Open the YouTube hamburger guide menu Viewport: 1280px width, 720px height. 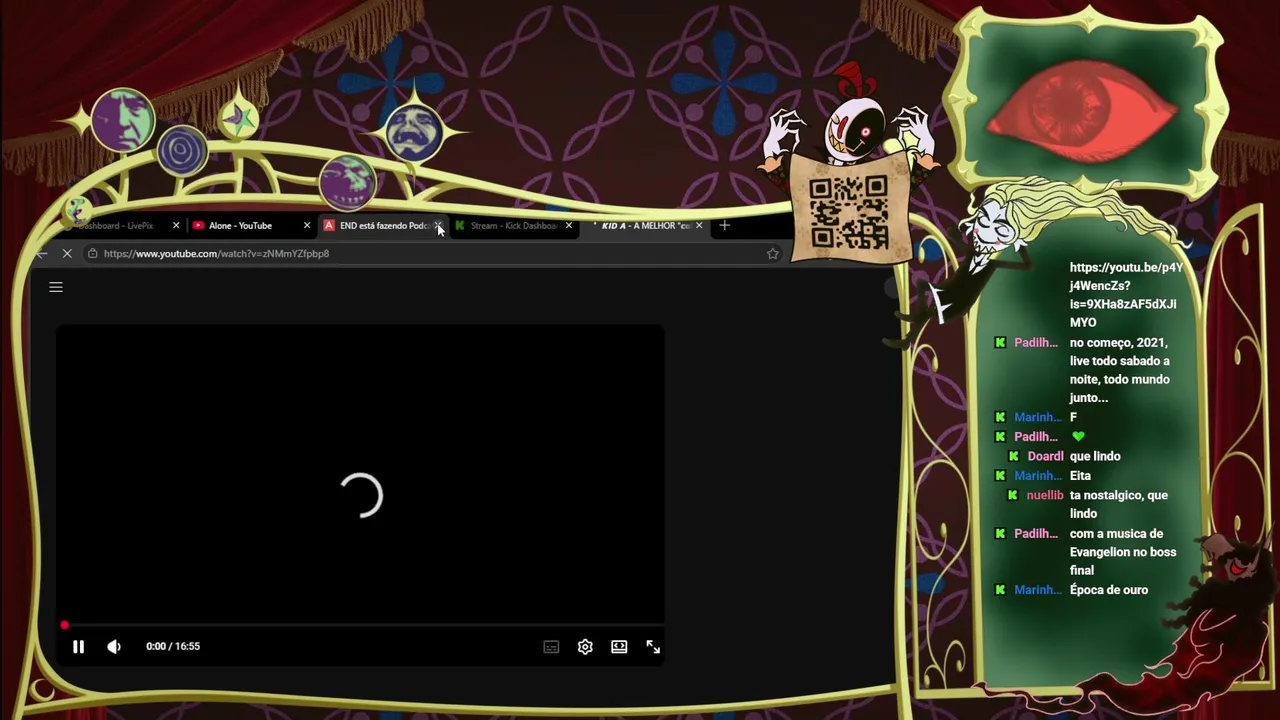tap(56, 288)
